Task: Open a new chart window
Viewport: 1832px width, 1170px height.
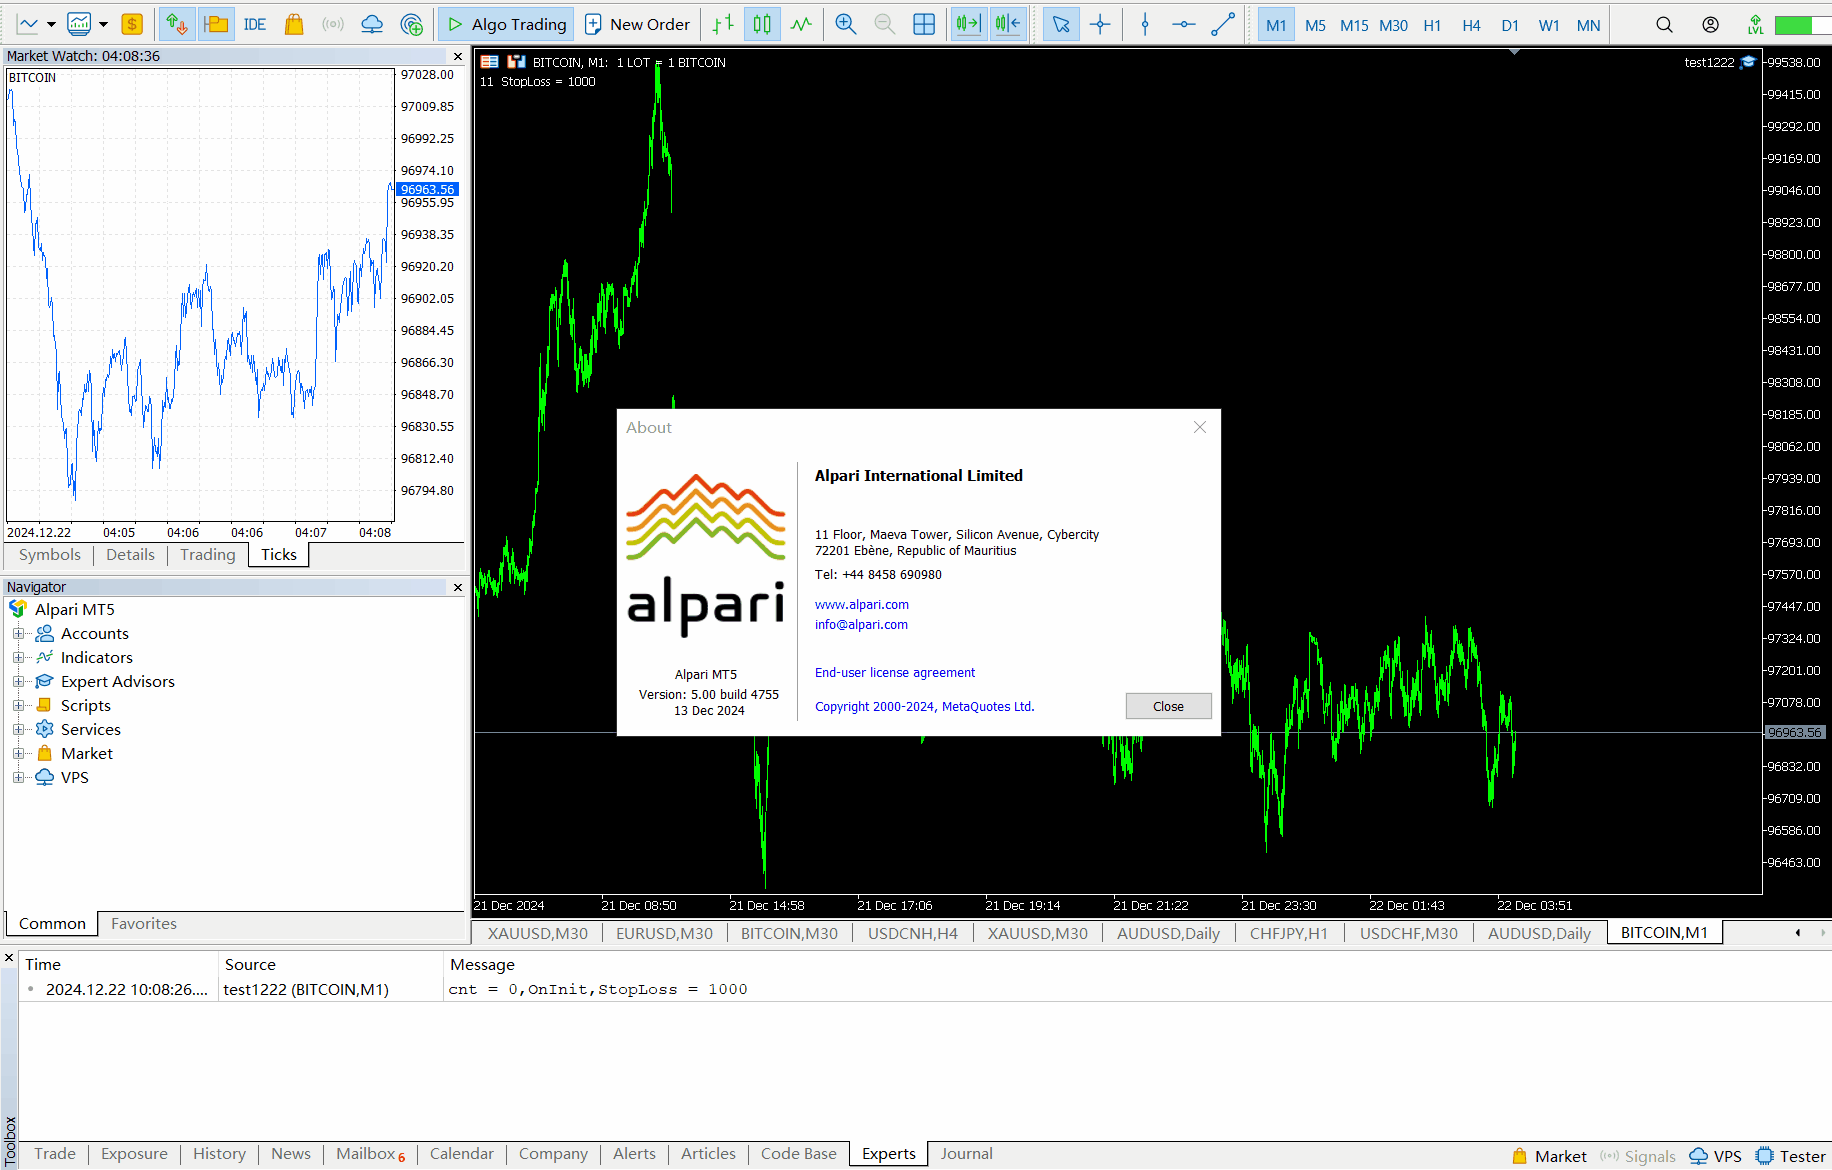Action: pyautogui.click(x=28, y=24)
